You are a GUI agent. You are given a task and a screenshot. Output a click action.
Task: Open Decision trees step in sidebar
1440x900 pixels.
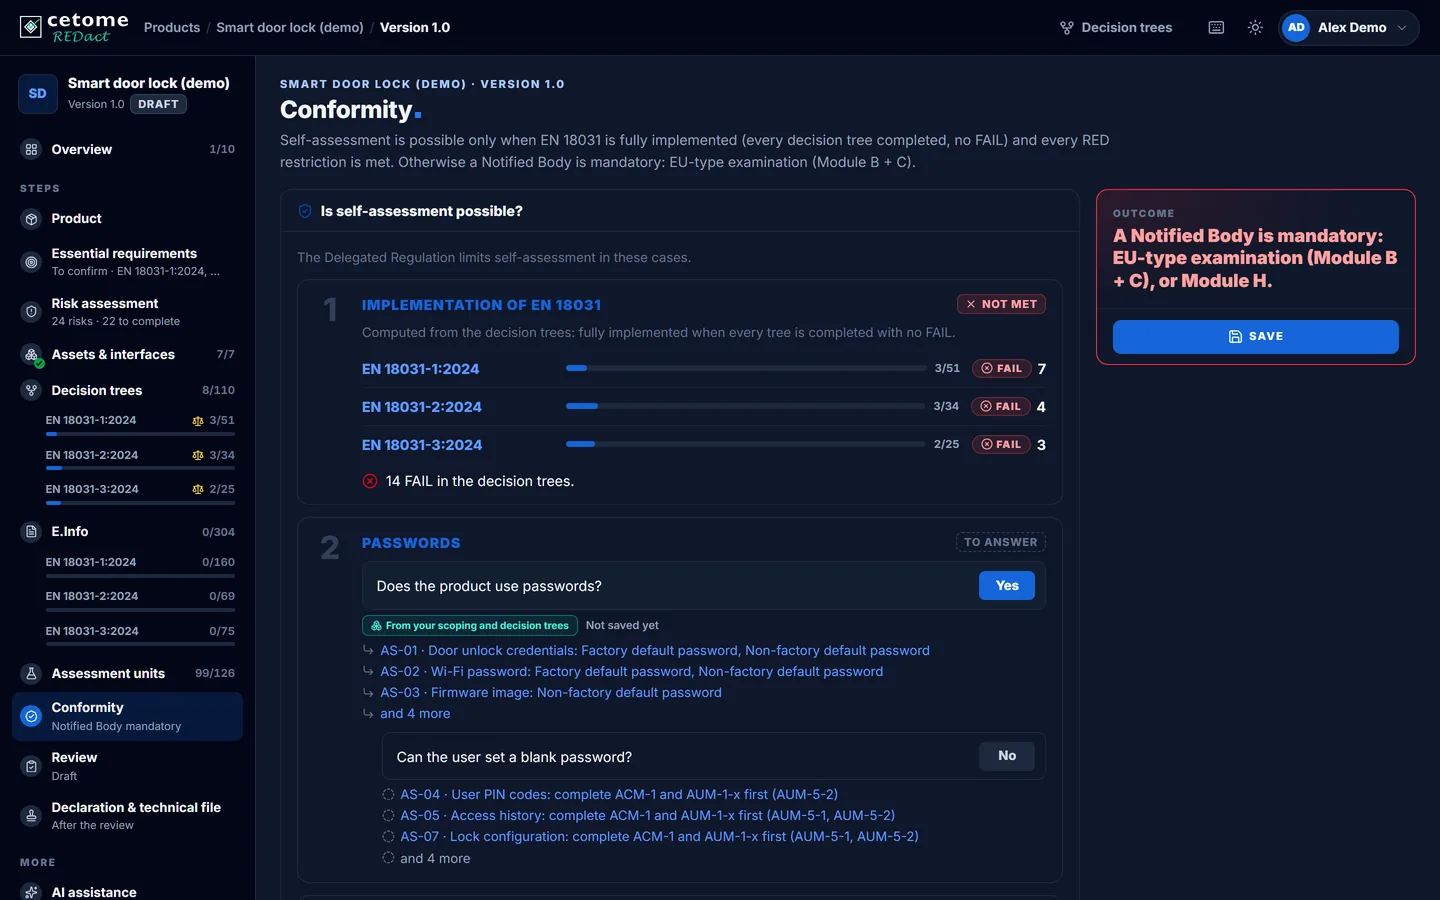pyautogui.click(x=127, y=390)
